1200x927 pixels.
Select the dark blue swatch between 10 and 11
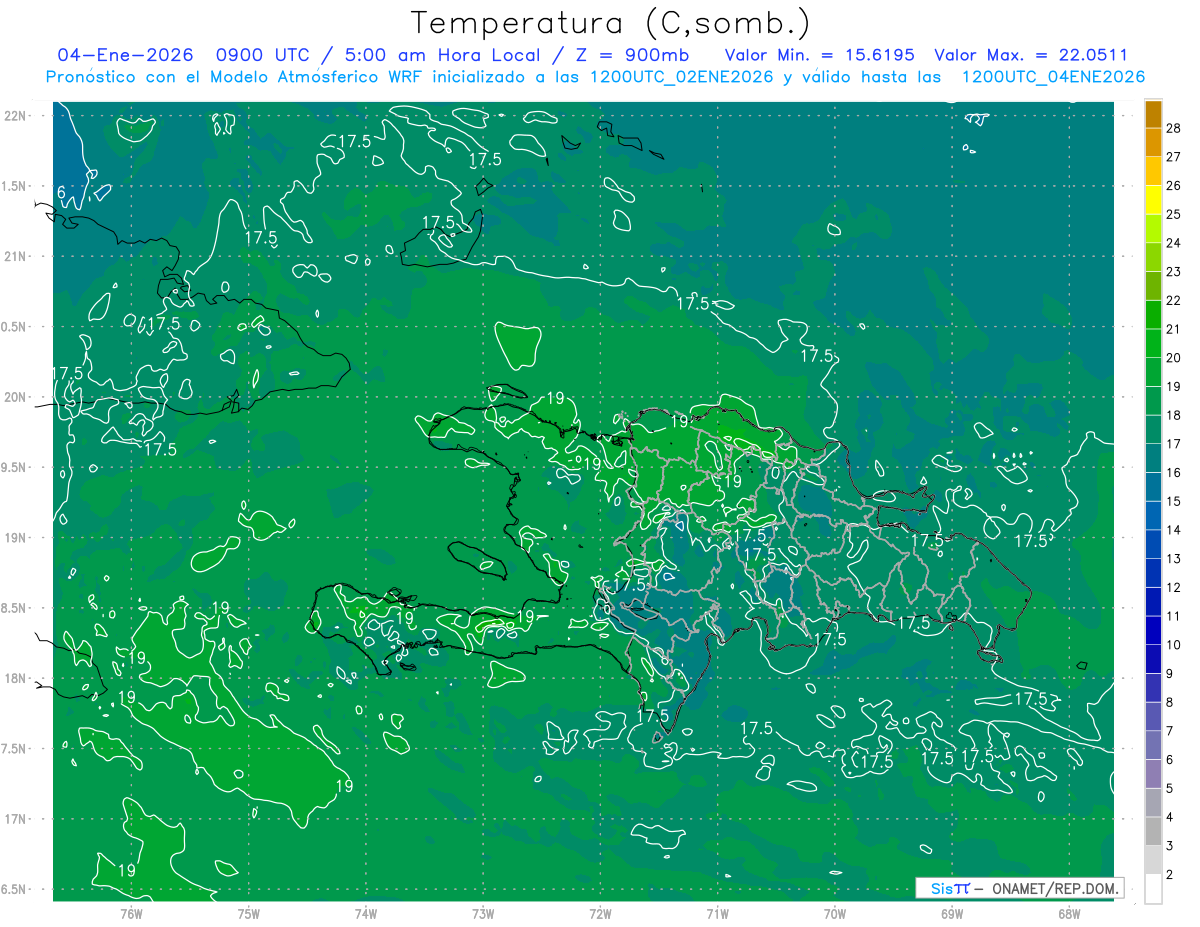tap(1153, 630)
